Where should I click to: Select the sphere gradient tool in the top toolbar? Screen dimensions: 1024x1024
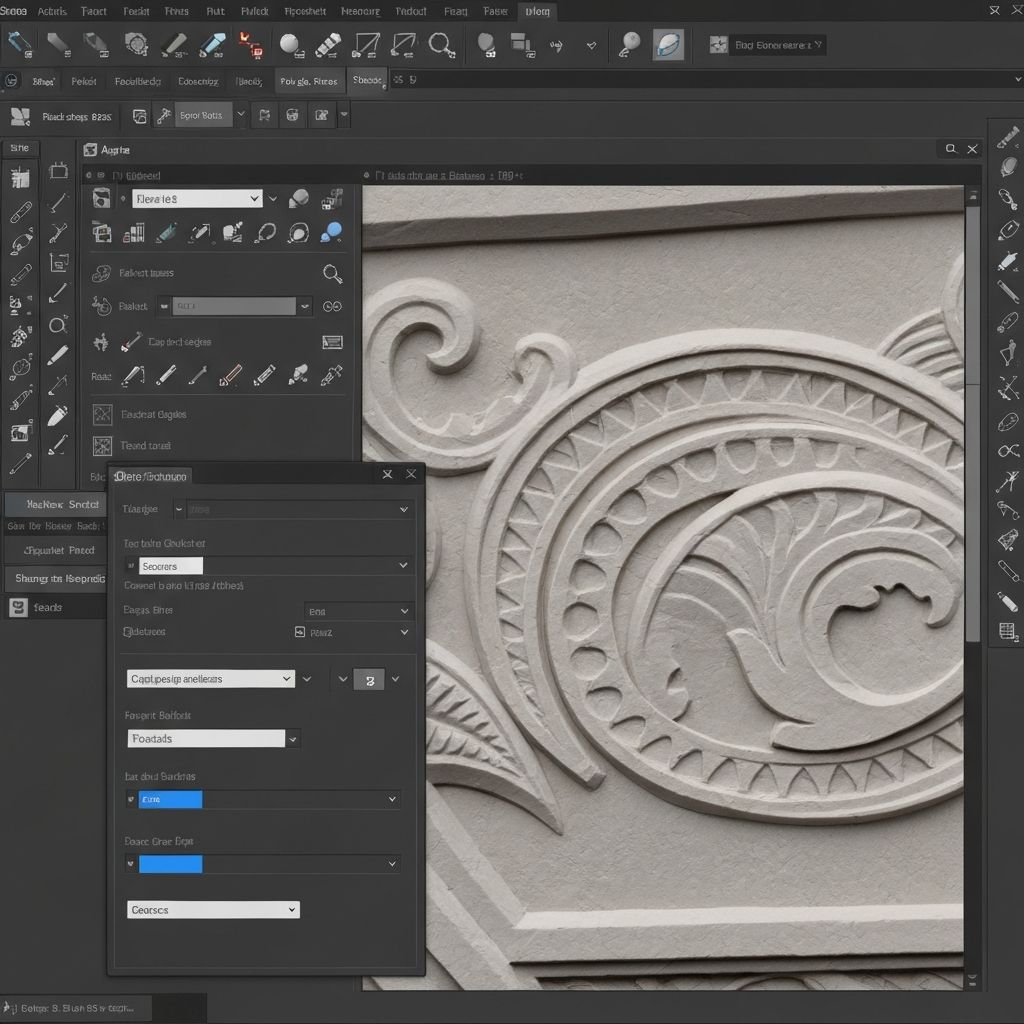pos(290,44)
